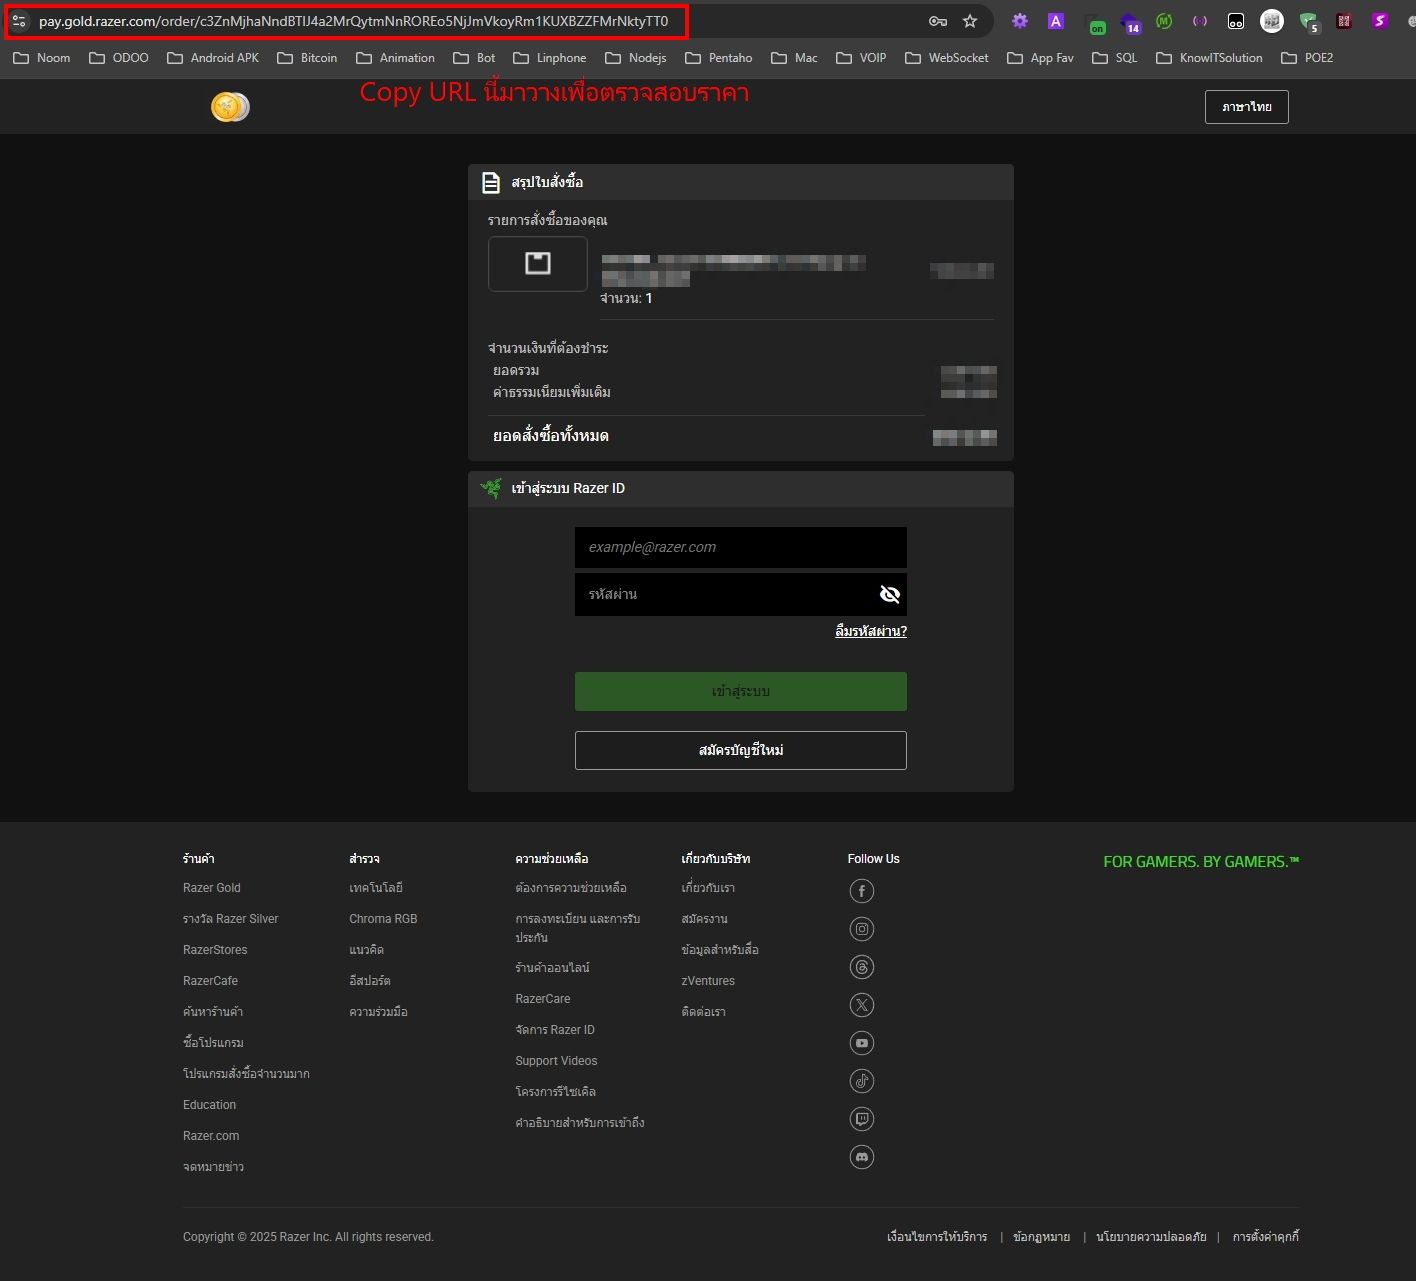Open the Razer.com footer link
The width and height of the screenshot is (1416, 1281).
(211, 1136)
